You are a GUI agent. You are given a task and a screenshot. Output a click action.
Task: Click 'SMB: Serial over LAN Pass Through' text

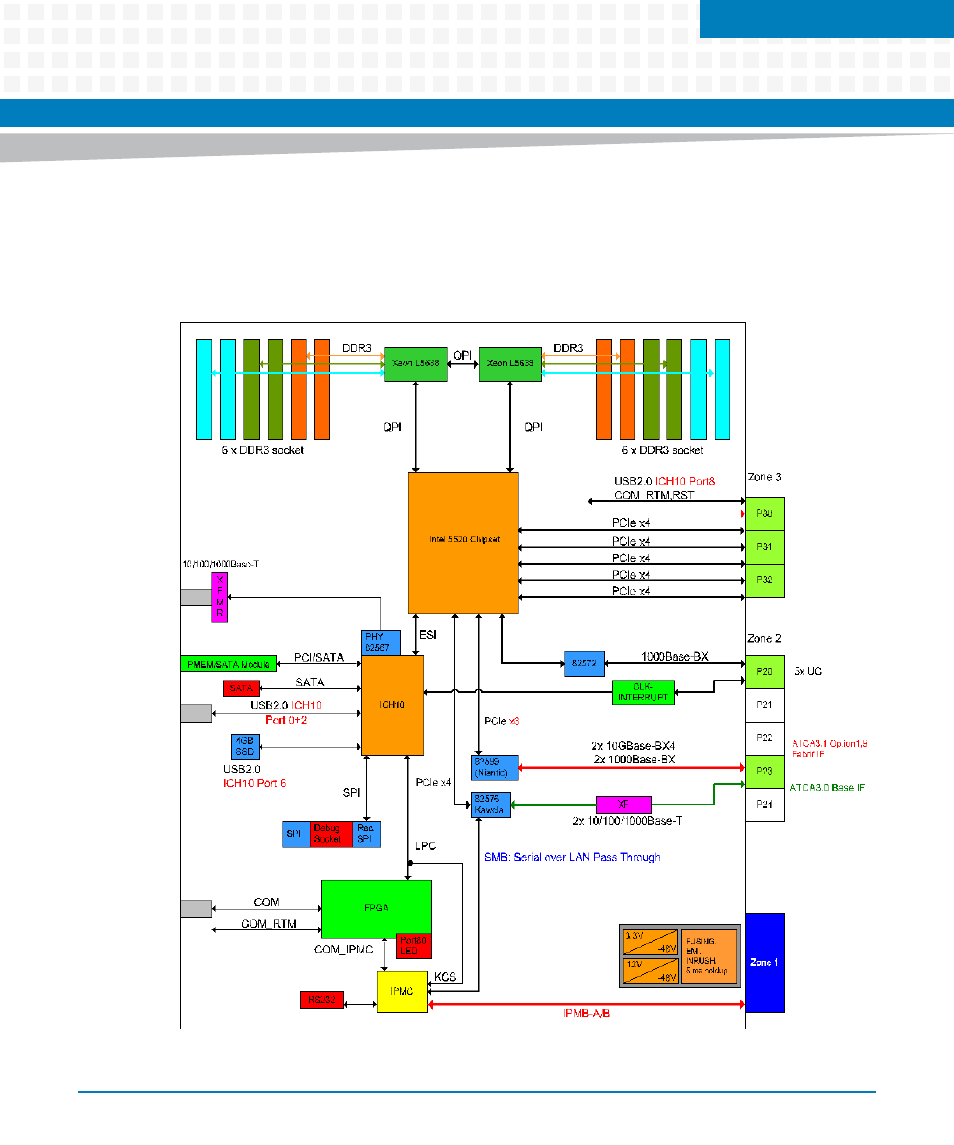(x=573, y=857)
